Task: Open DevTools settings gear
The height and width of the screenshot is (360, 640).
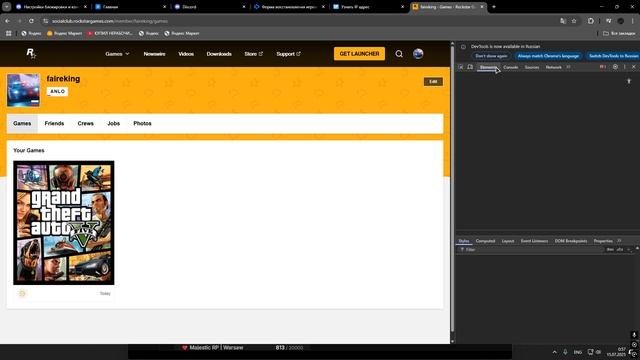Action: (615, 67)
